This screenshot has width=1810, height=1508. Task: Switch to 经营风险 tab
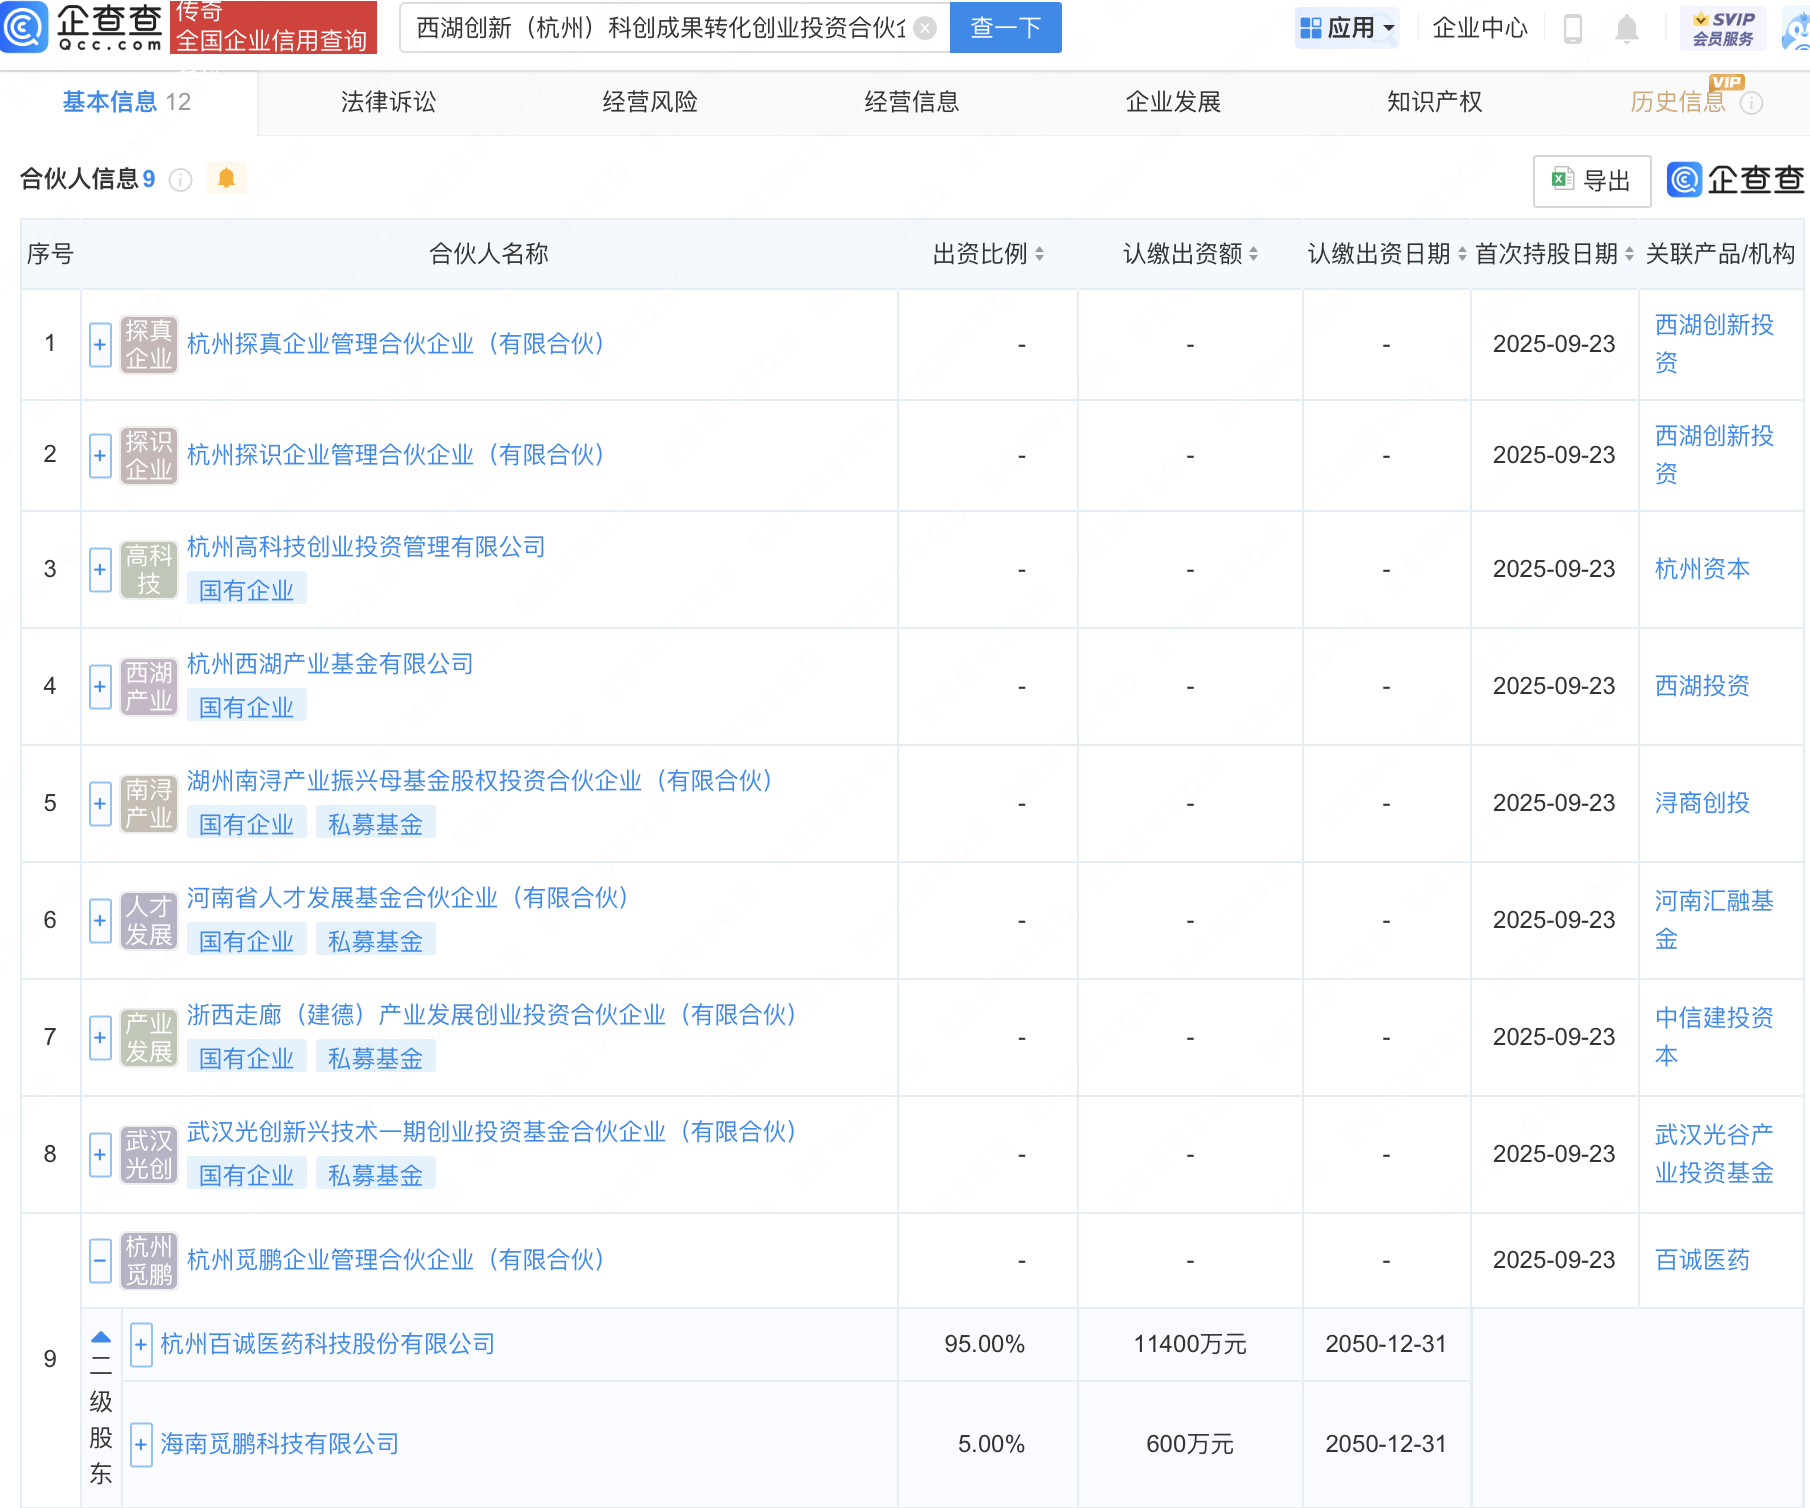(x=650, y=102)
